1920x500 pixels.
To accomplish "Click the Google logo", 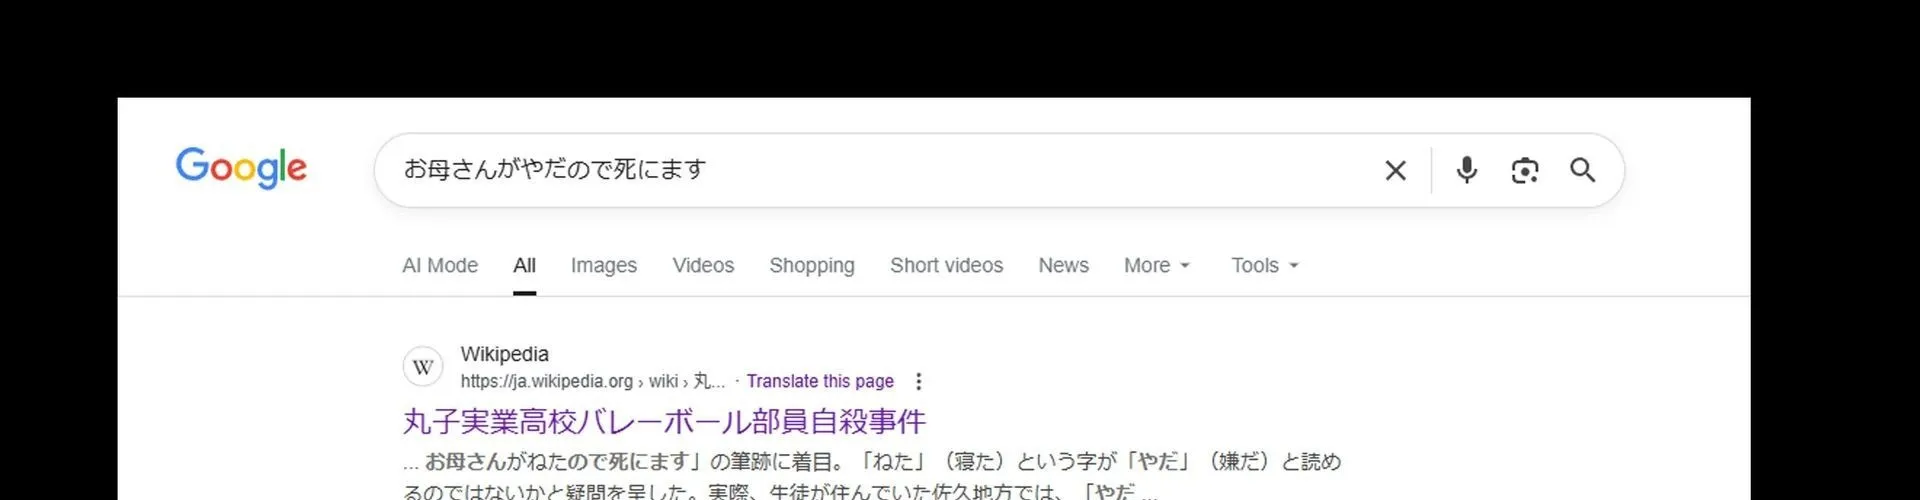I will pos(241,168).
